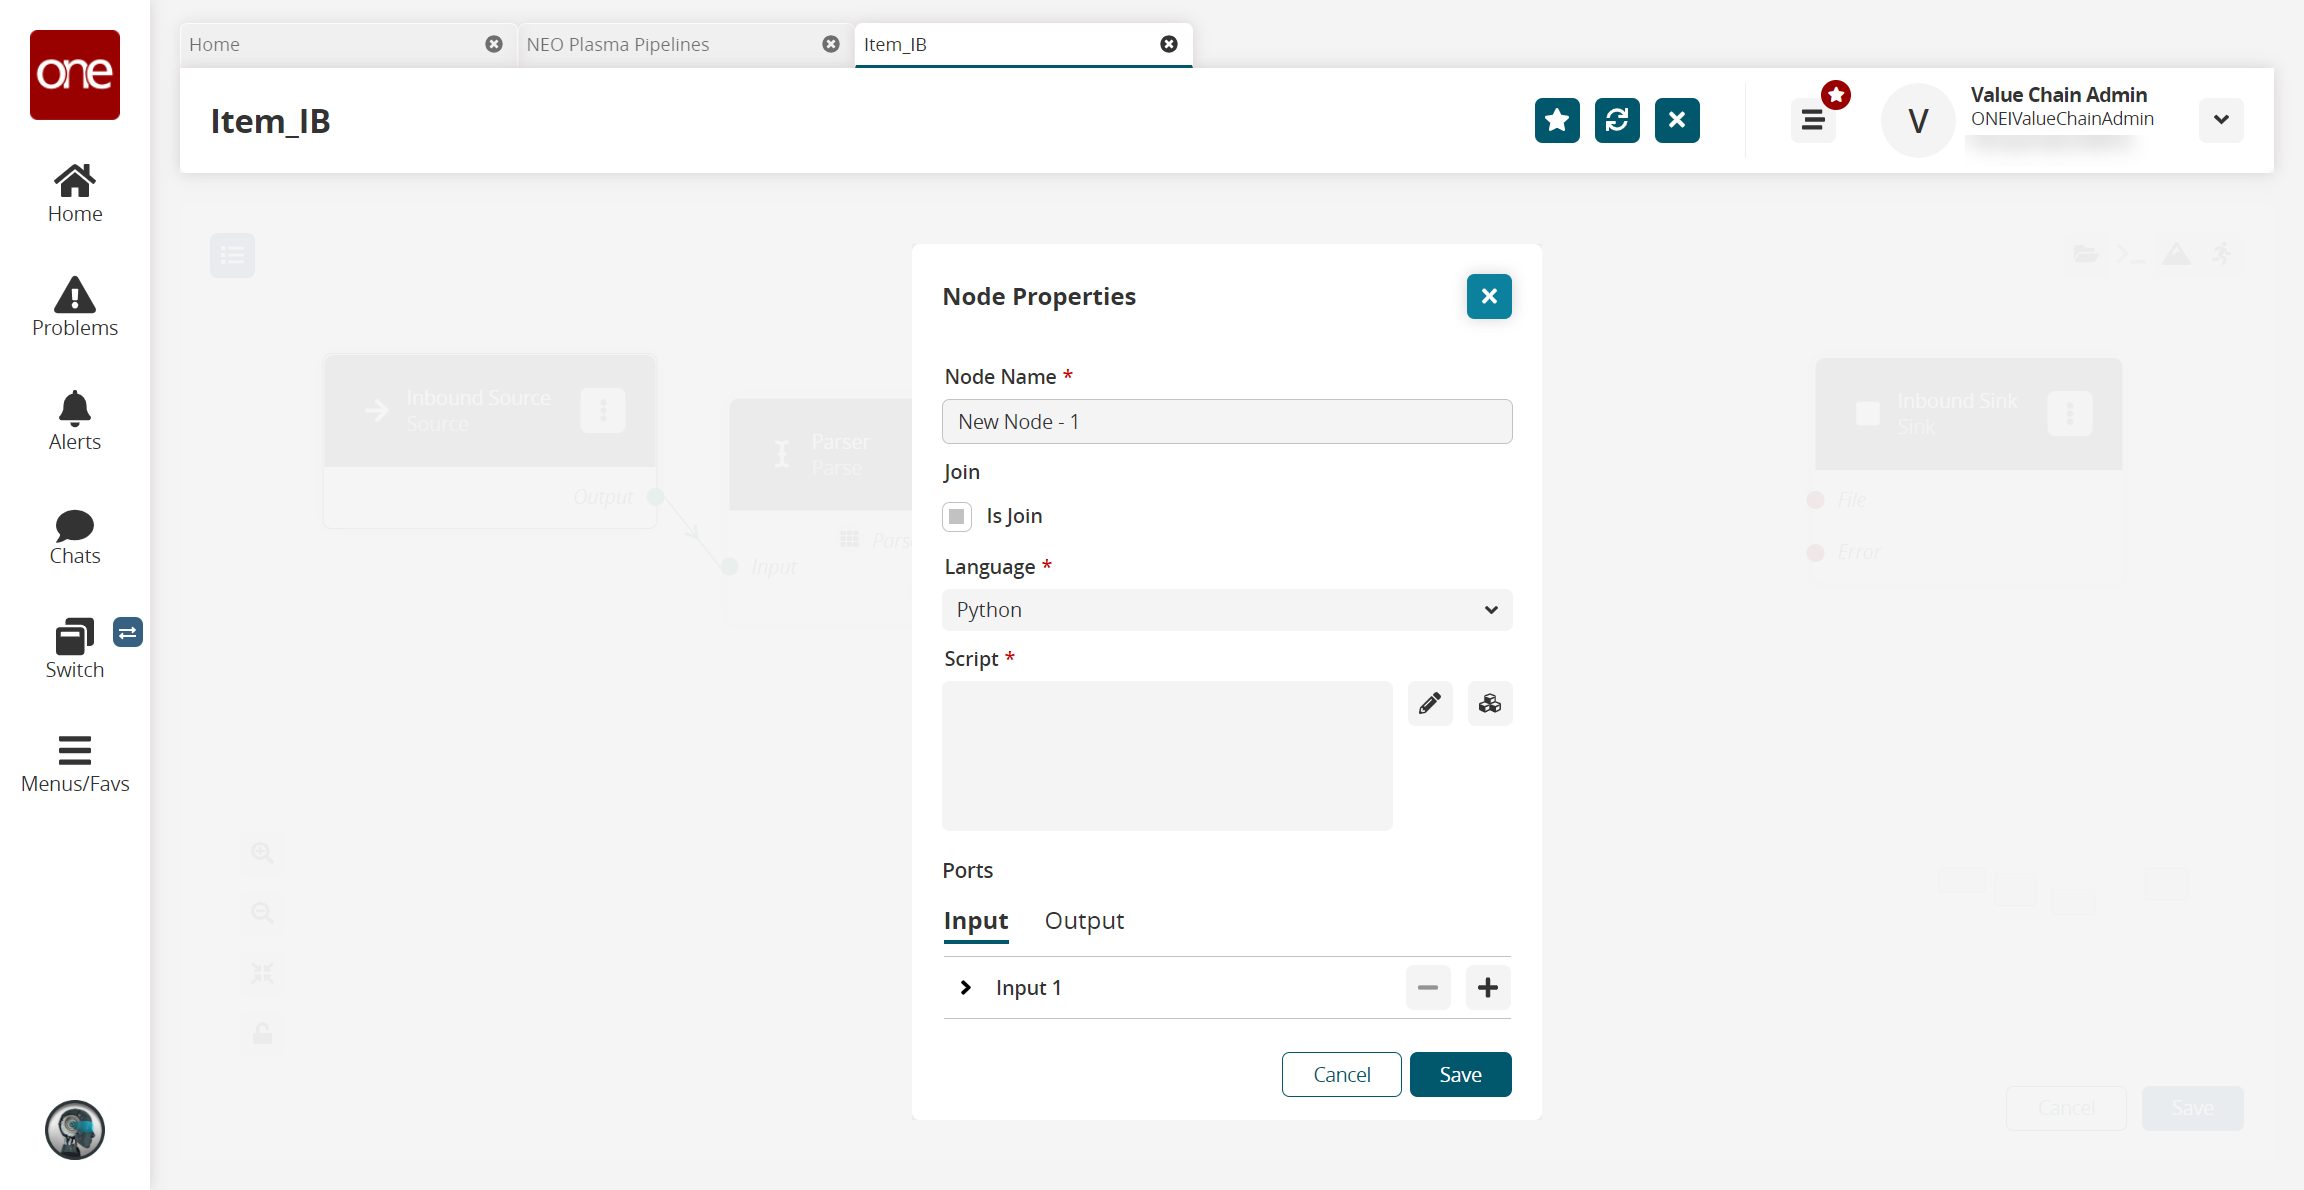Image resolution: width=2304 pixels, height=1190 pixels.
Task: Select the Output tab in Ports
Action: [1085, 920]
